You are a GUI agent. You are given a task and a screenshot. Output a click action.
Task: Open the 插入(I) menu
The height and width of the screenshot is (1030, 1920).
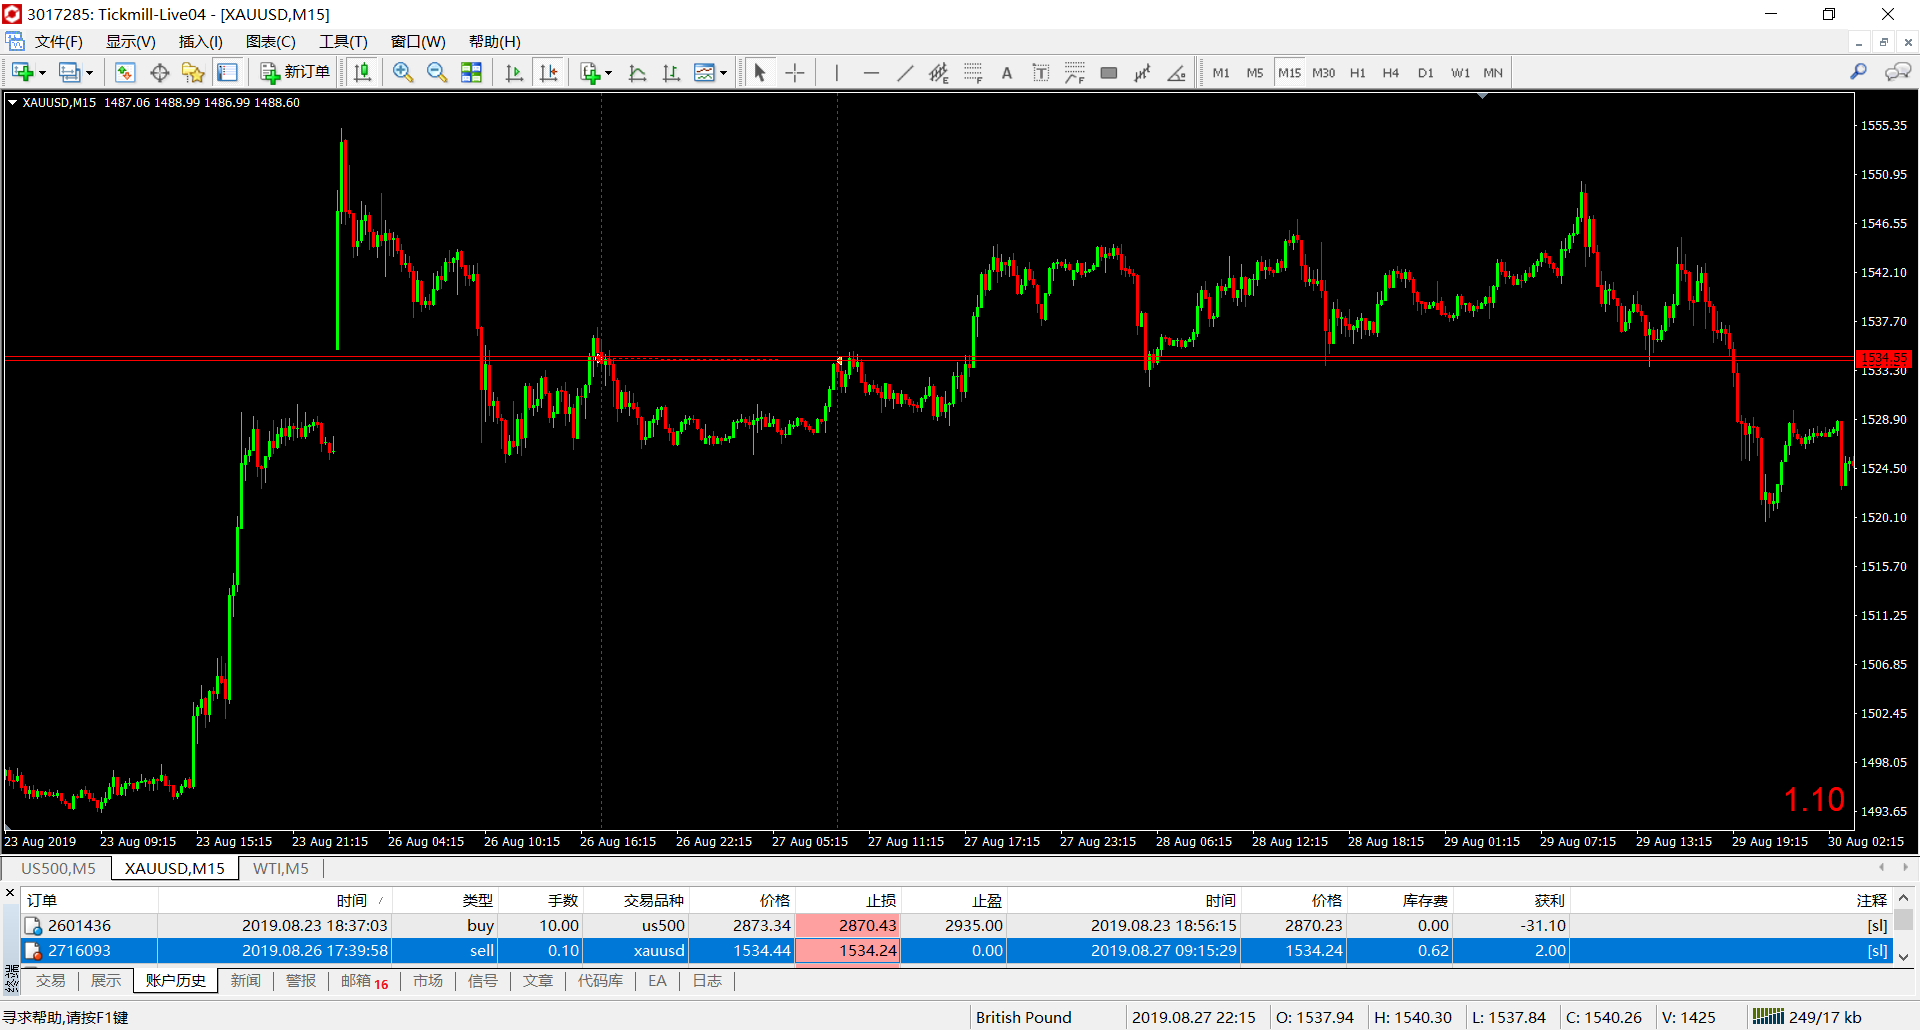click(x=200, y=41)
